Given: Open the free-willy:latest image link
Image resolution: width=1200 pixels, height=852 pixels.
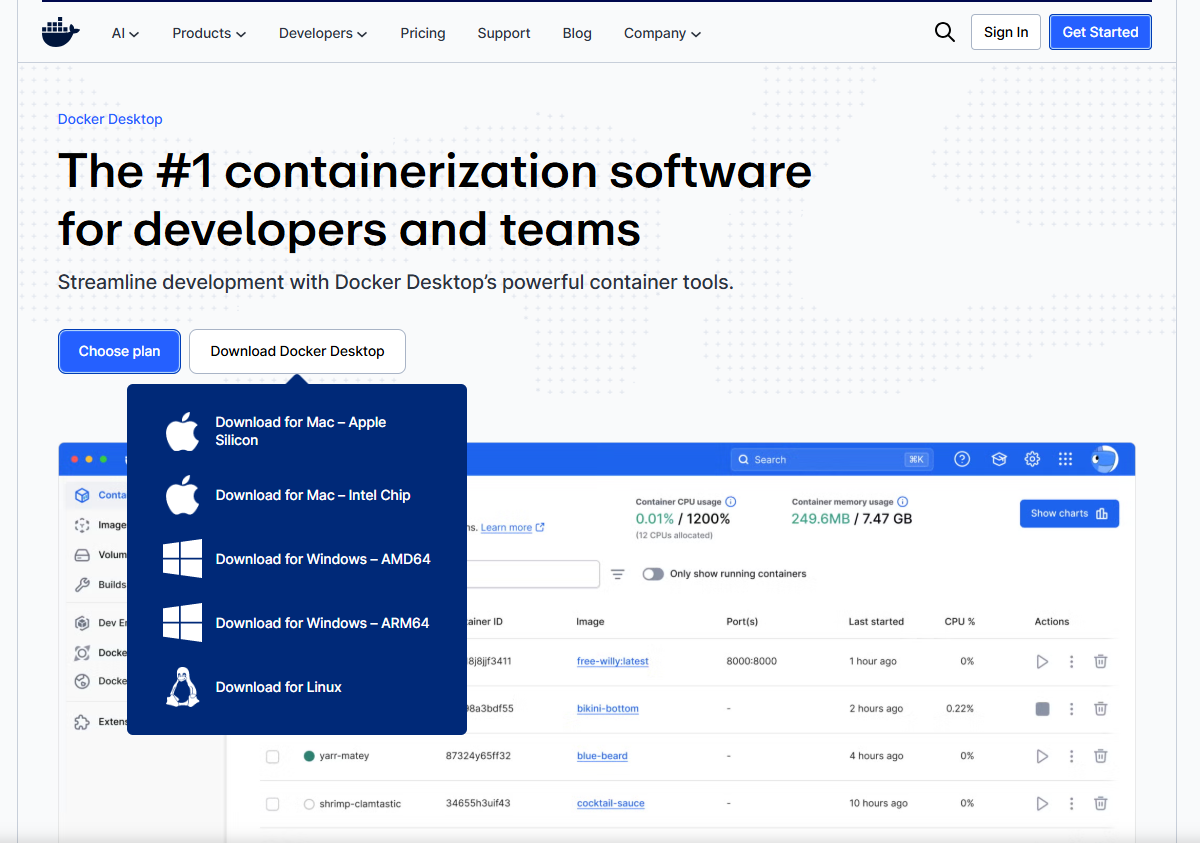Looking at the screenshot, I should click(613, 661).
